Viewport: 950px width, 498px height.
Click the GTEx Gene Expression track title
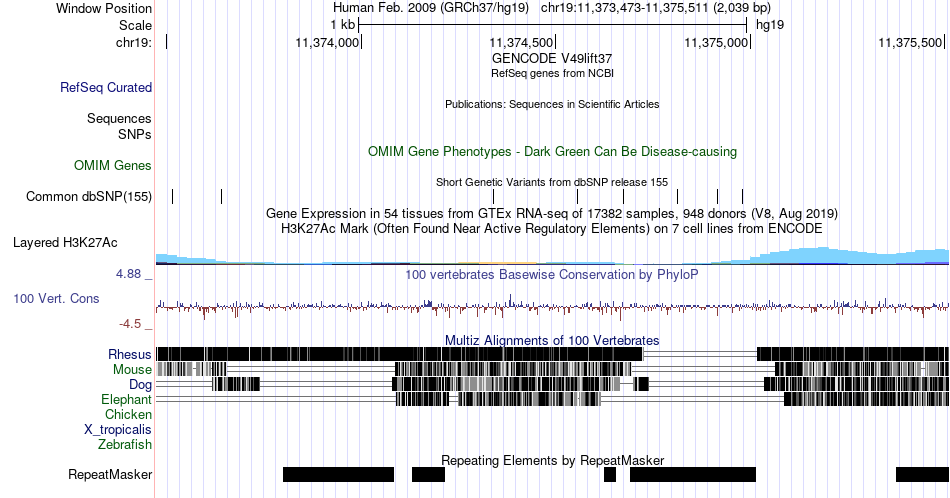pos(552,213)
